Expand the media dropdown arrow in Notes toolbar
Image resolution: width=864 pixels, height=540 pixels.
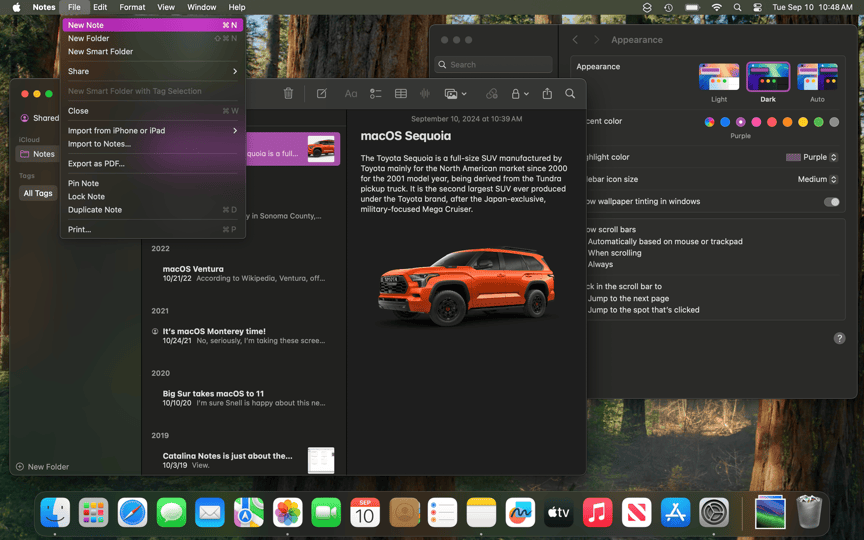coord(464,94)
